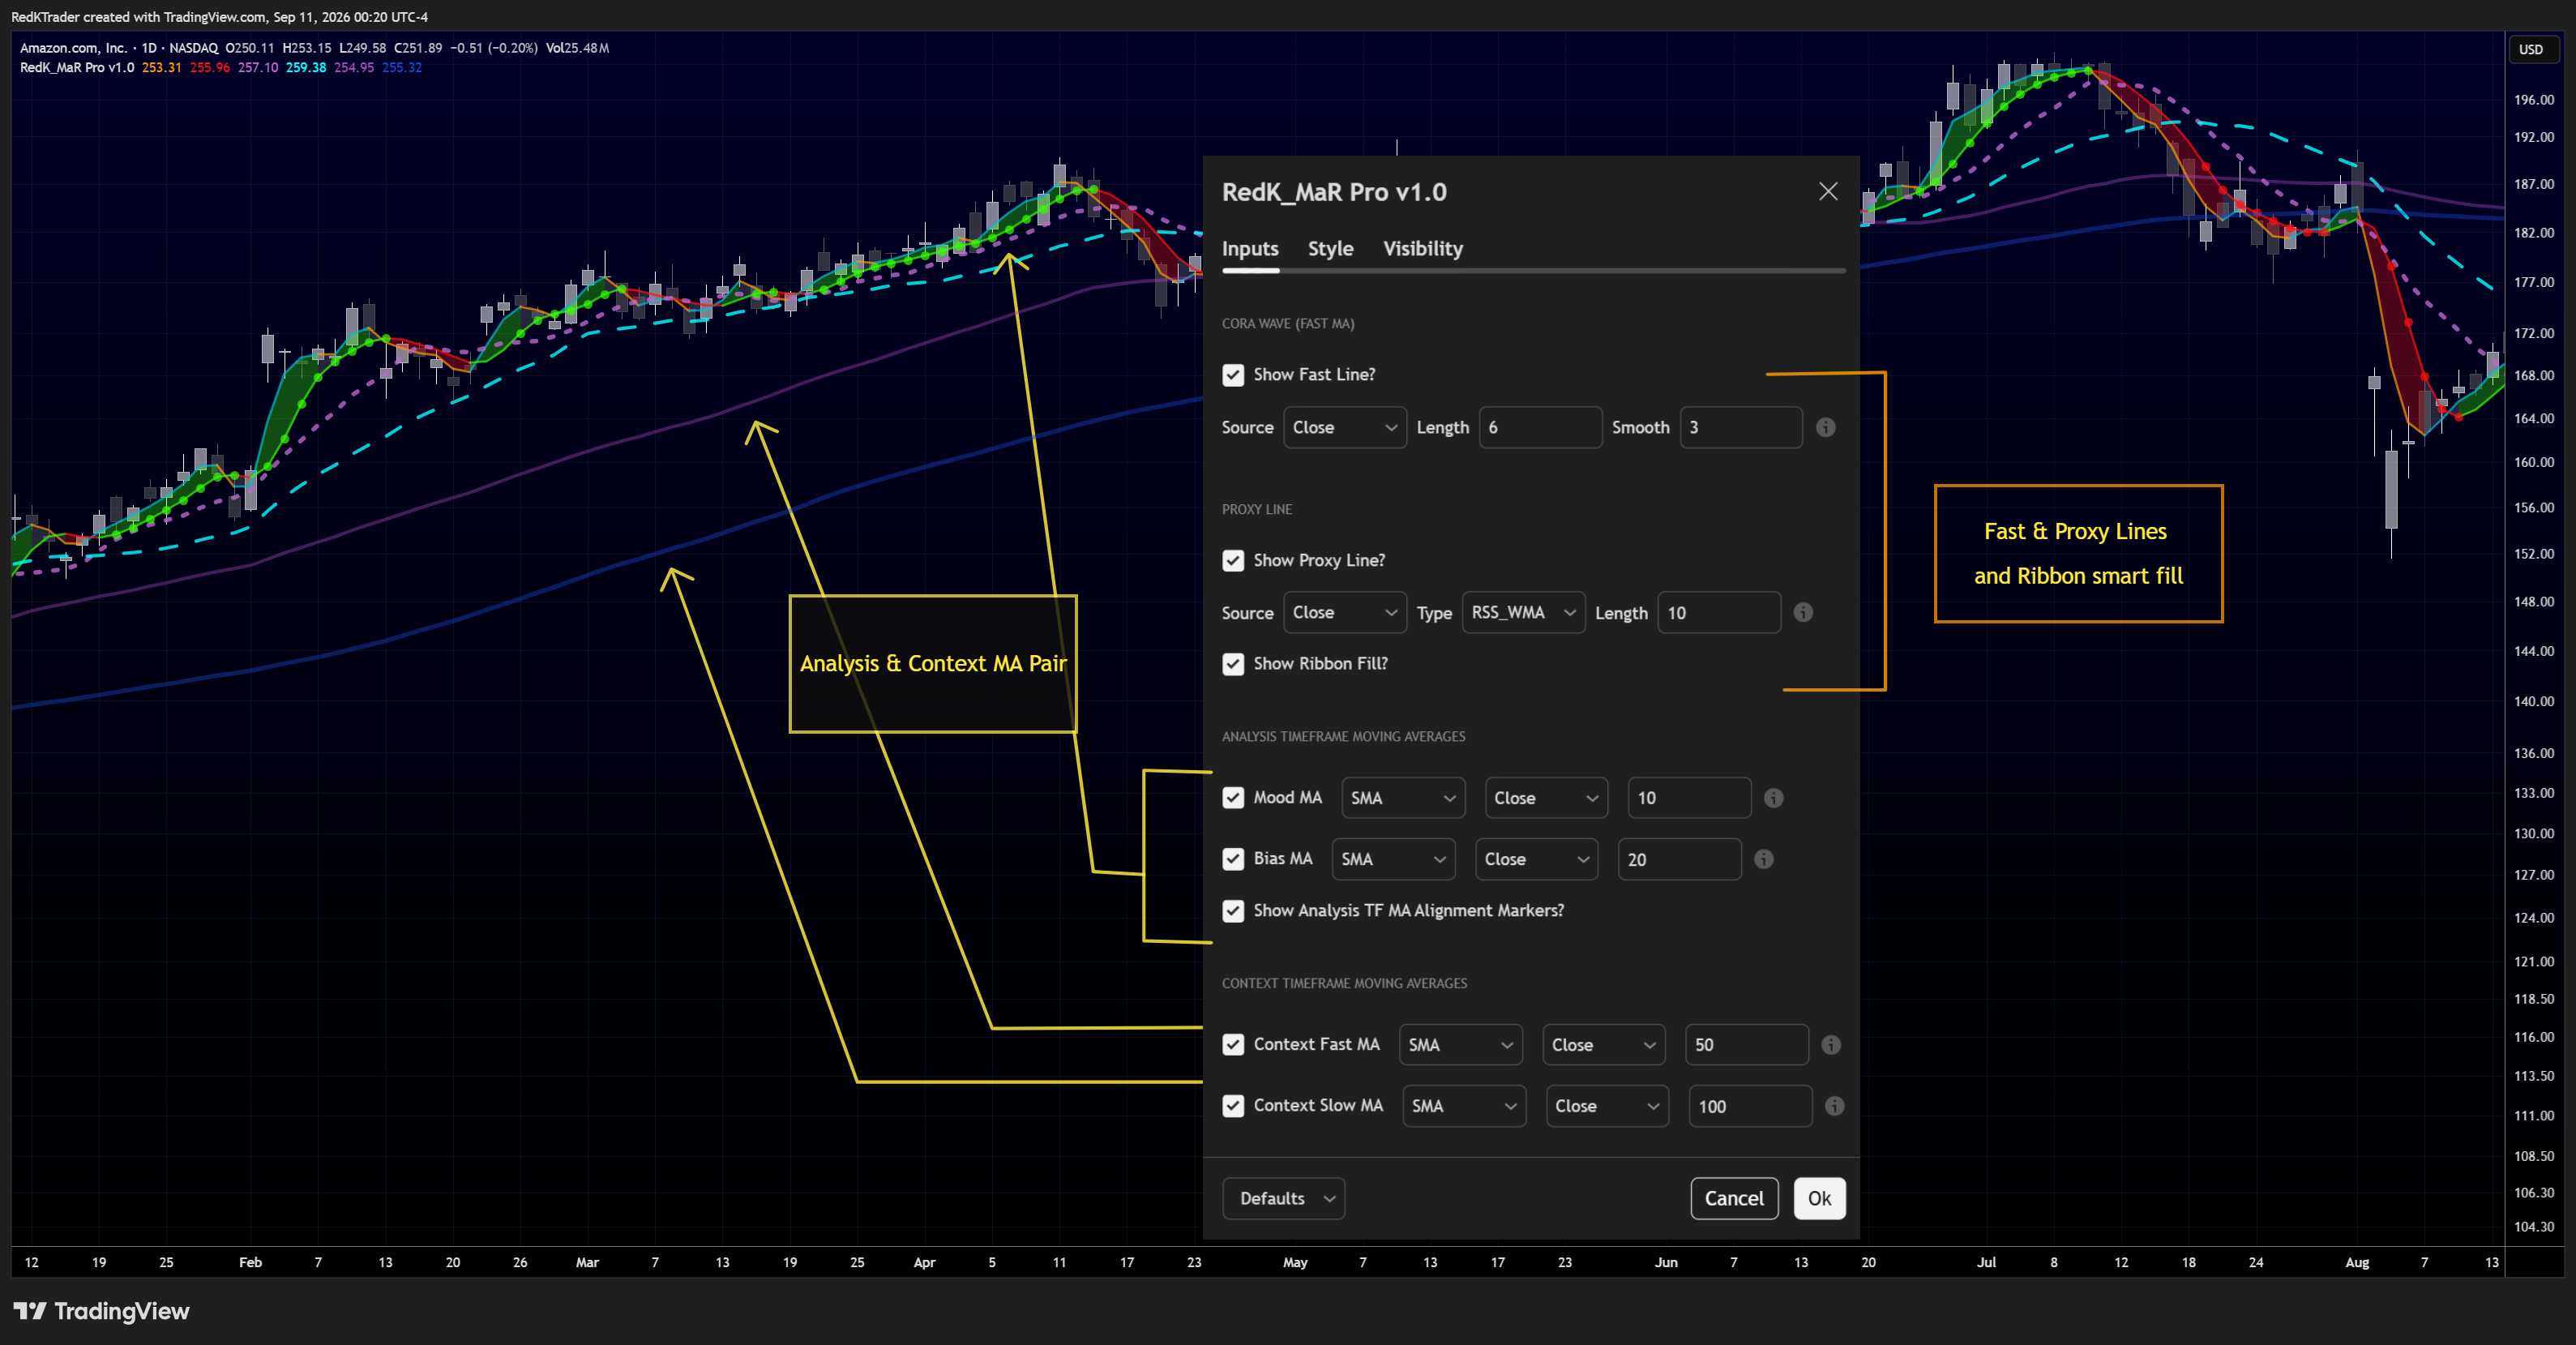Toggle the Context Fast MA checkbox
2576x1345 pixels.
(x=1233, y=1044)
